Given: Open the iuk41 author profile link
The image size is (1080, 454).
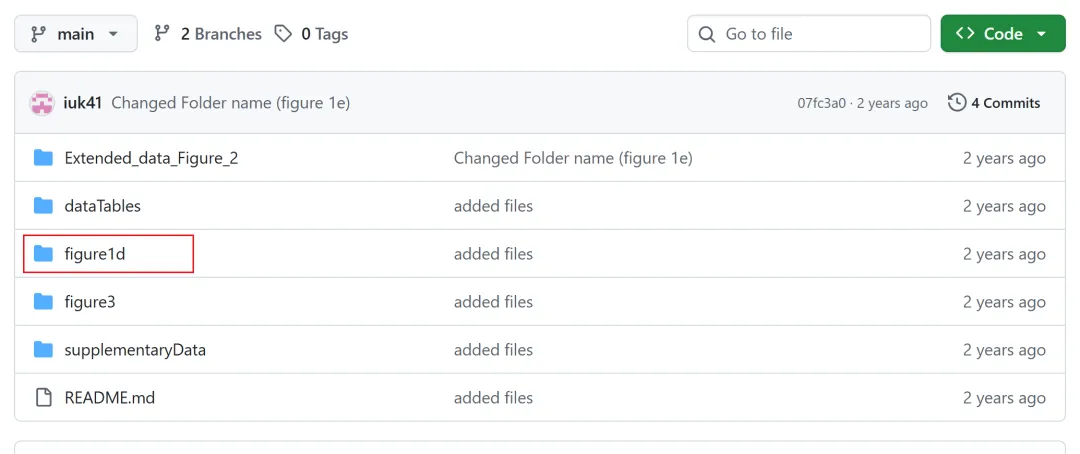Looking at the screenshot, I should [84, 103].
